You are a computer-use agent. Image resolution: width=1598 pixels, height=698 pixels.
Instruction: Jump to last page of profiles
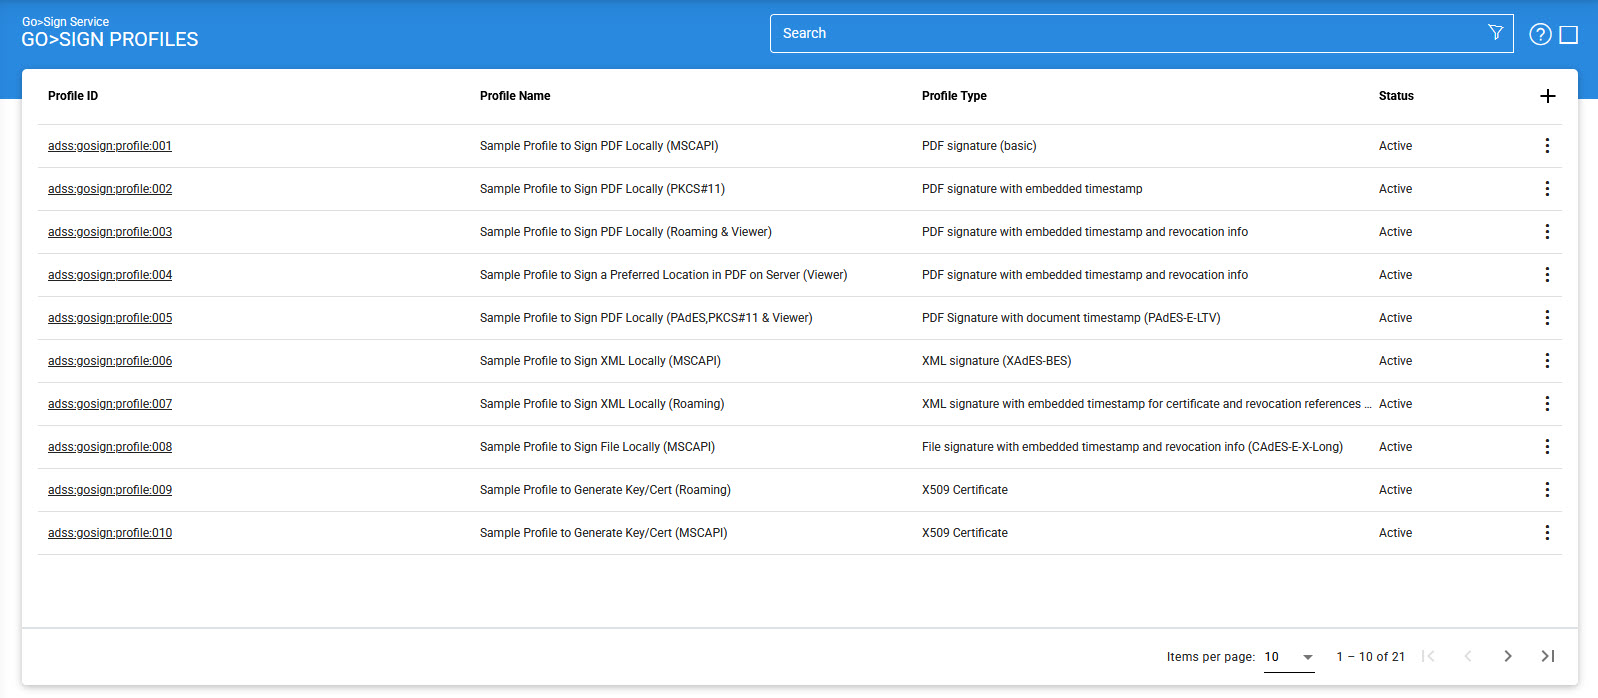coord(1547,656)
